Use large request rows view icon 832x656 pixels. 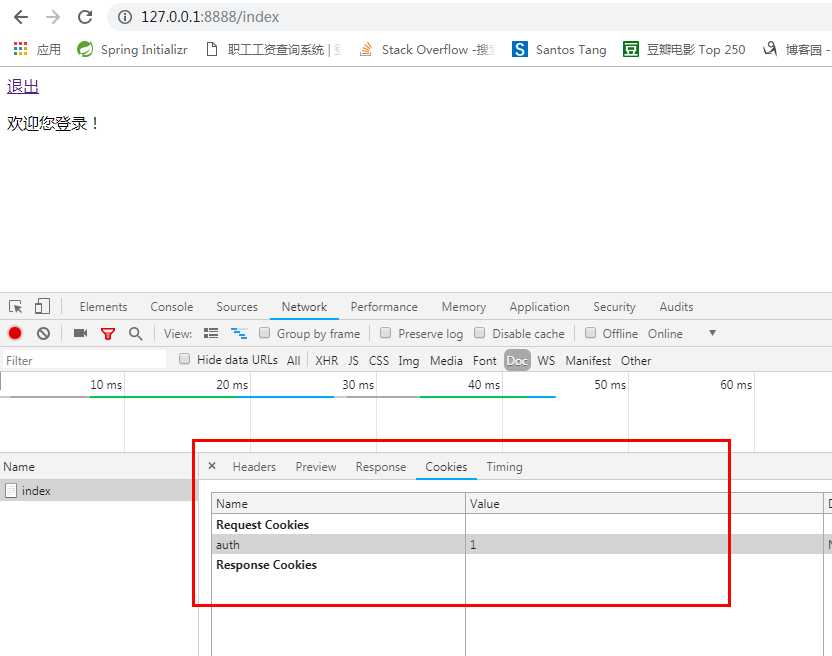(x=211, y=333)
